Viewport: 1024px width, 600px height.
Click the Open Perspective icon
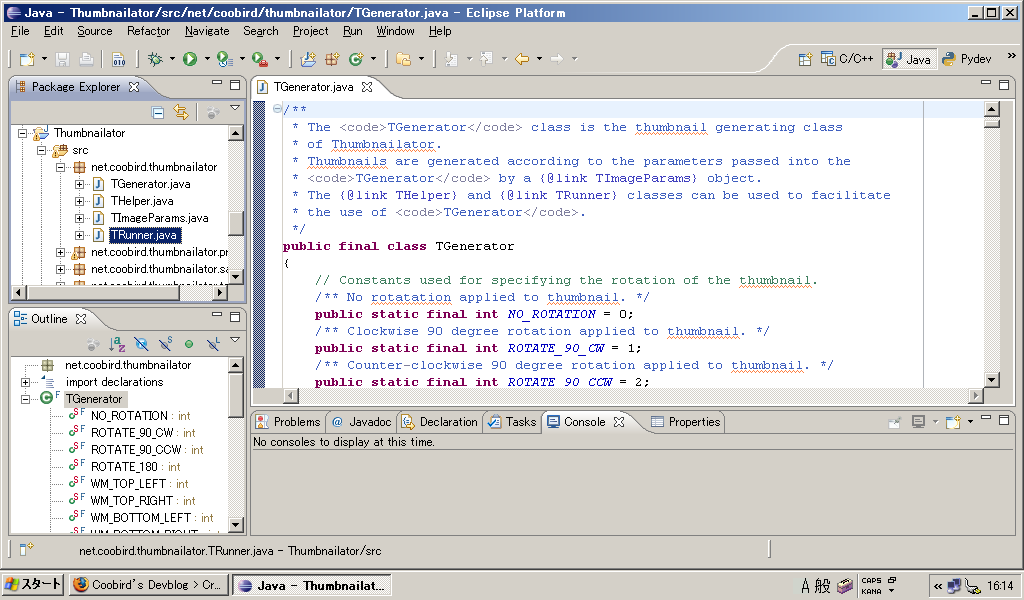[805, 59]
